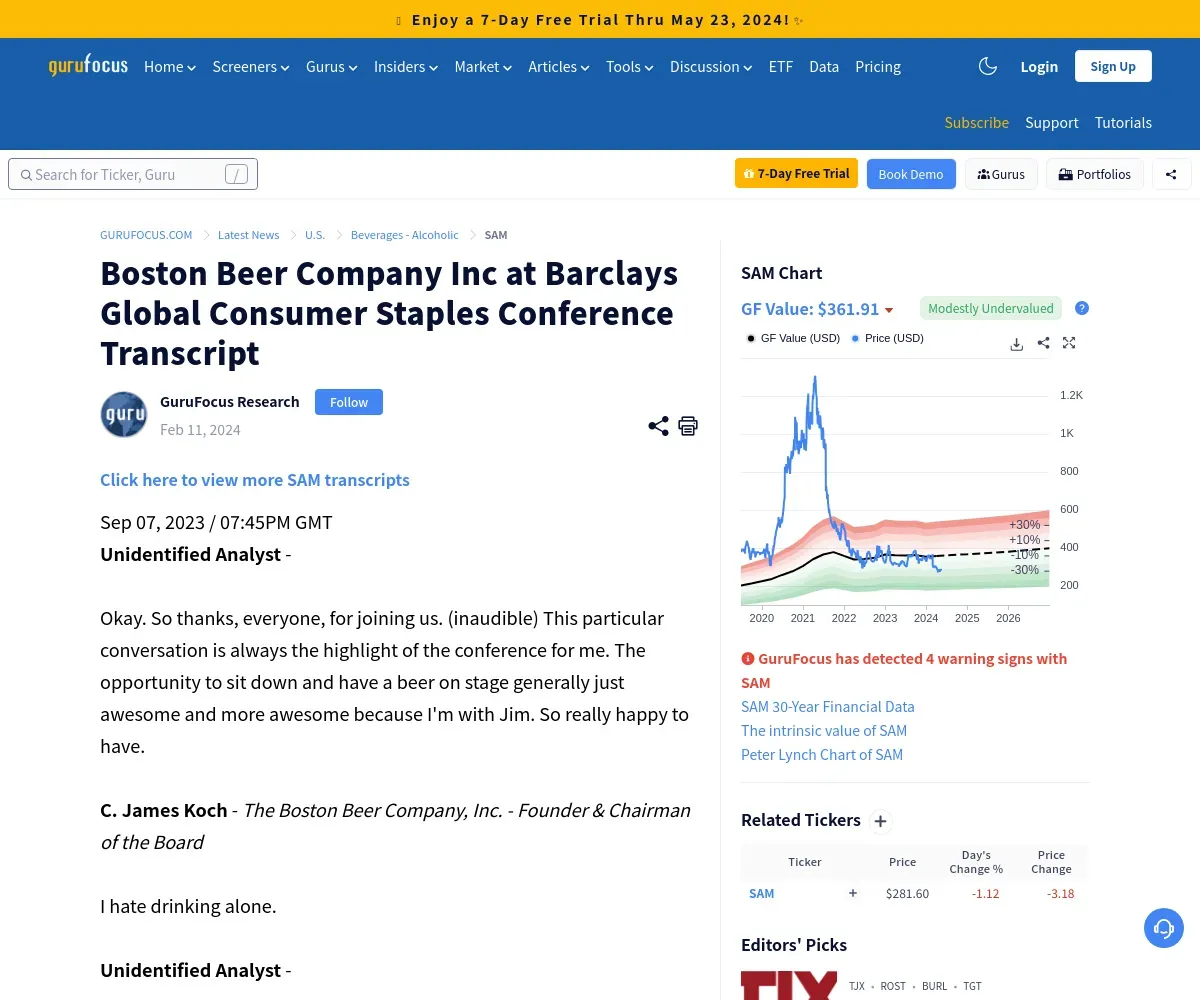Screen dimensions: 1200x1000
Task: Click the $281.60 price cell
Action: (x=907, y=893)
